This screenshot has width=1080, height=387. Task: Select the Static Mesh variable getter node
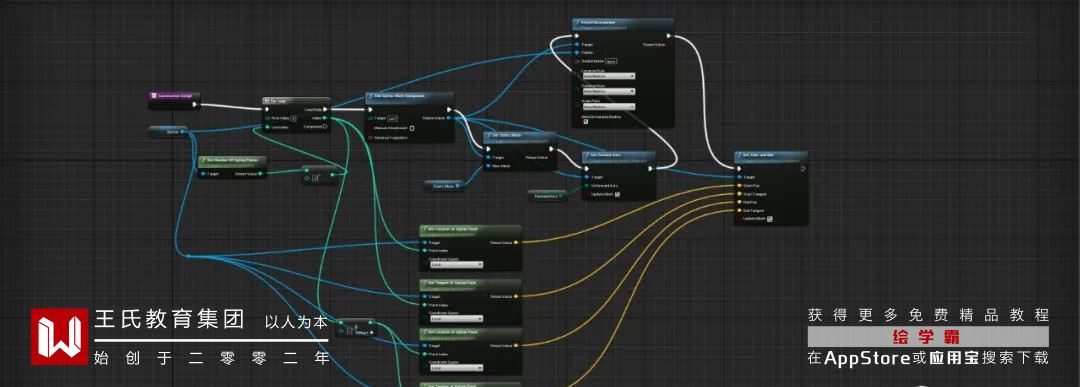444,186
